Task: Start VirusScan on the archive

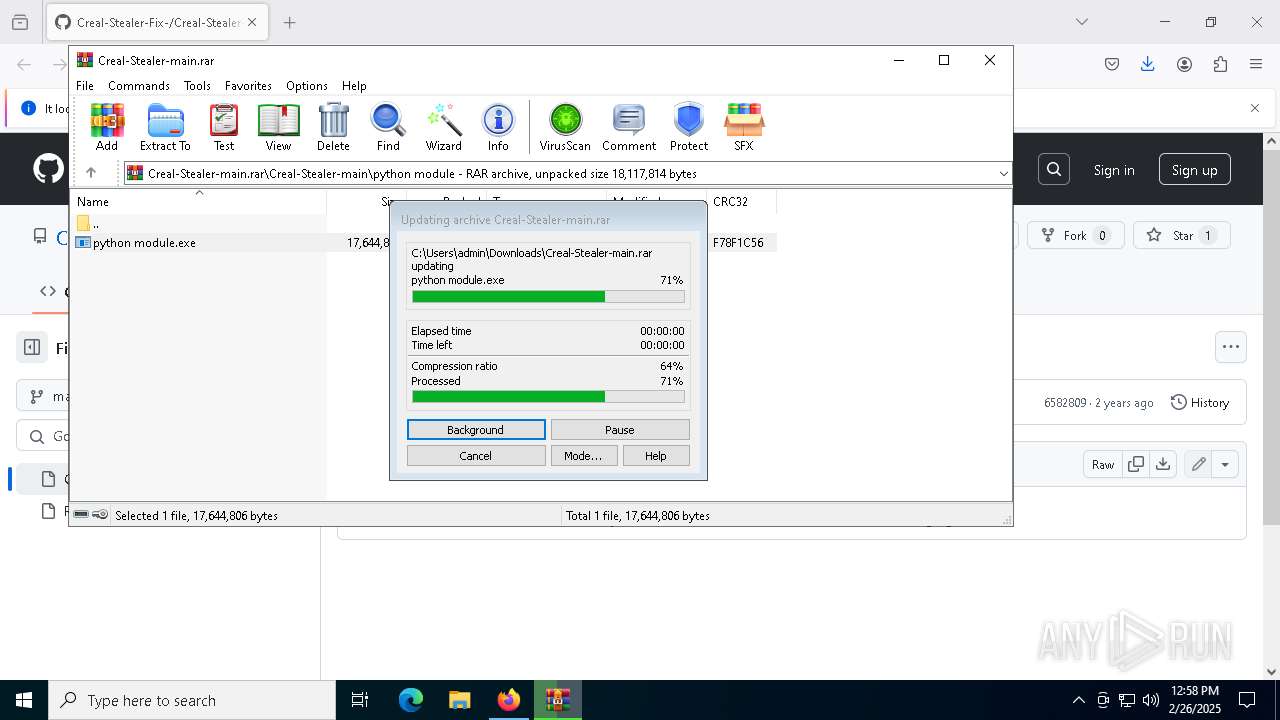Action: point(565,127)
